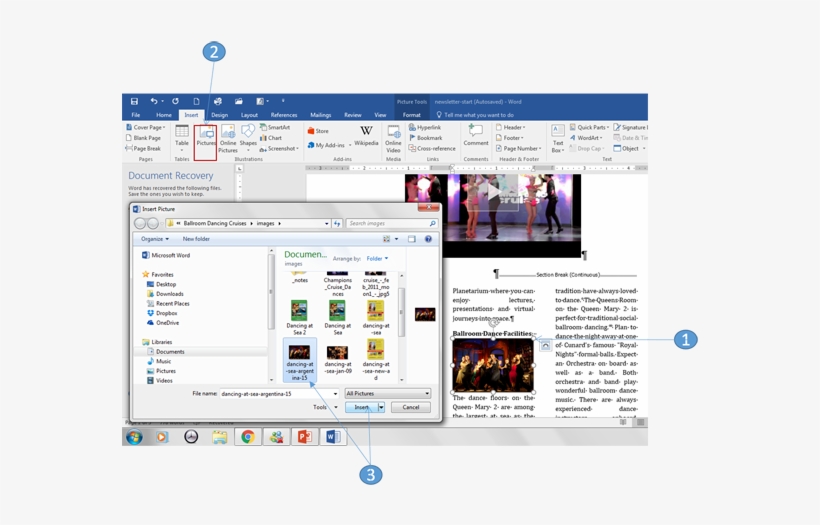
Task: Insert a SmartArt graphic
Action: [275, 128]
